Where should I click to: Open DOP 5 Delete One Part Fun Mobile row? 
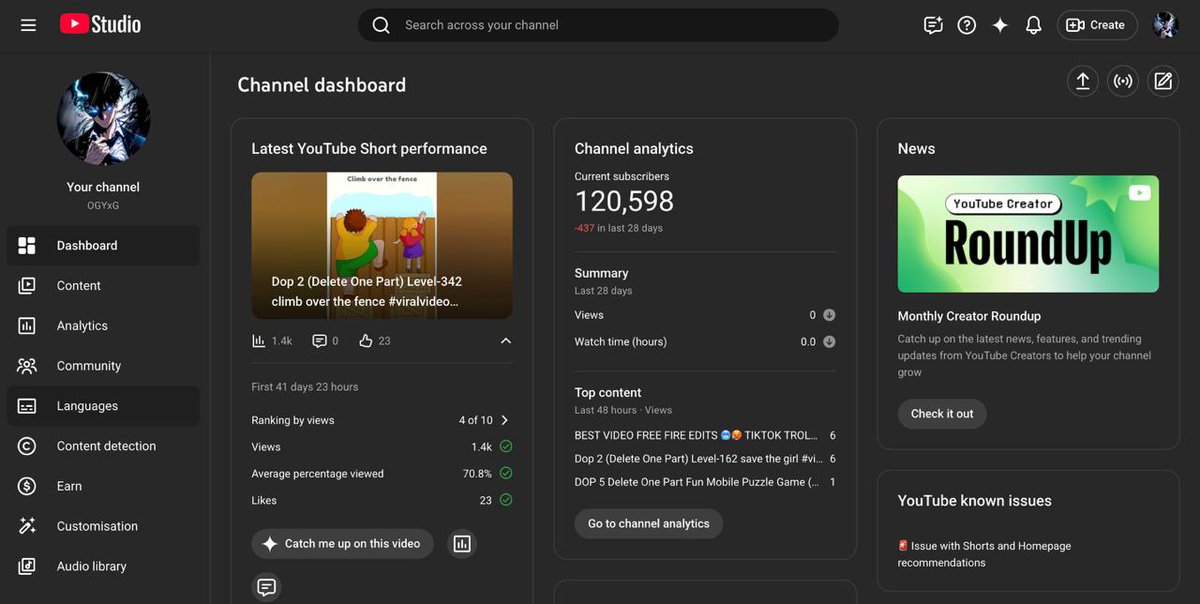[x=705, y=482]
